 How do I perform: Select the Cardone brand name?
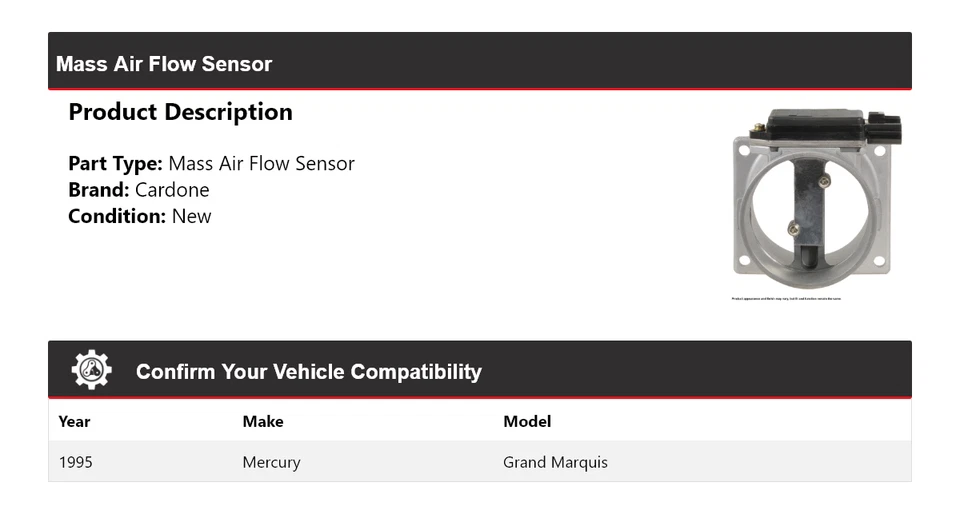[172, 190]
